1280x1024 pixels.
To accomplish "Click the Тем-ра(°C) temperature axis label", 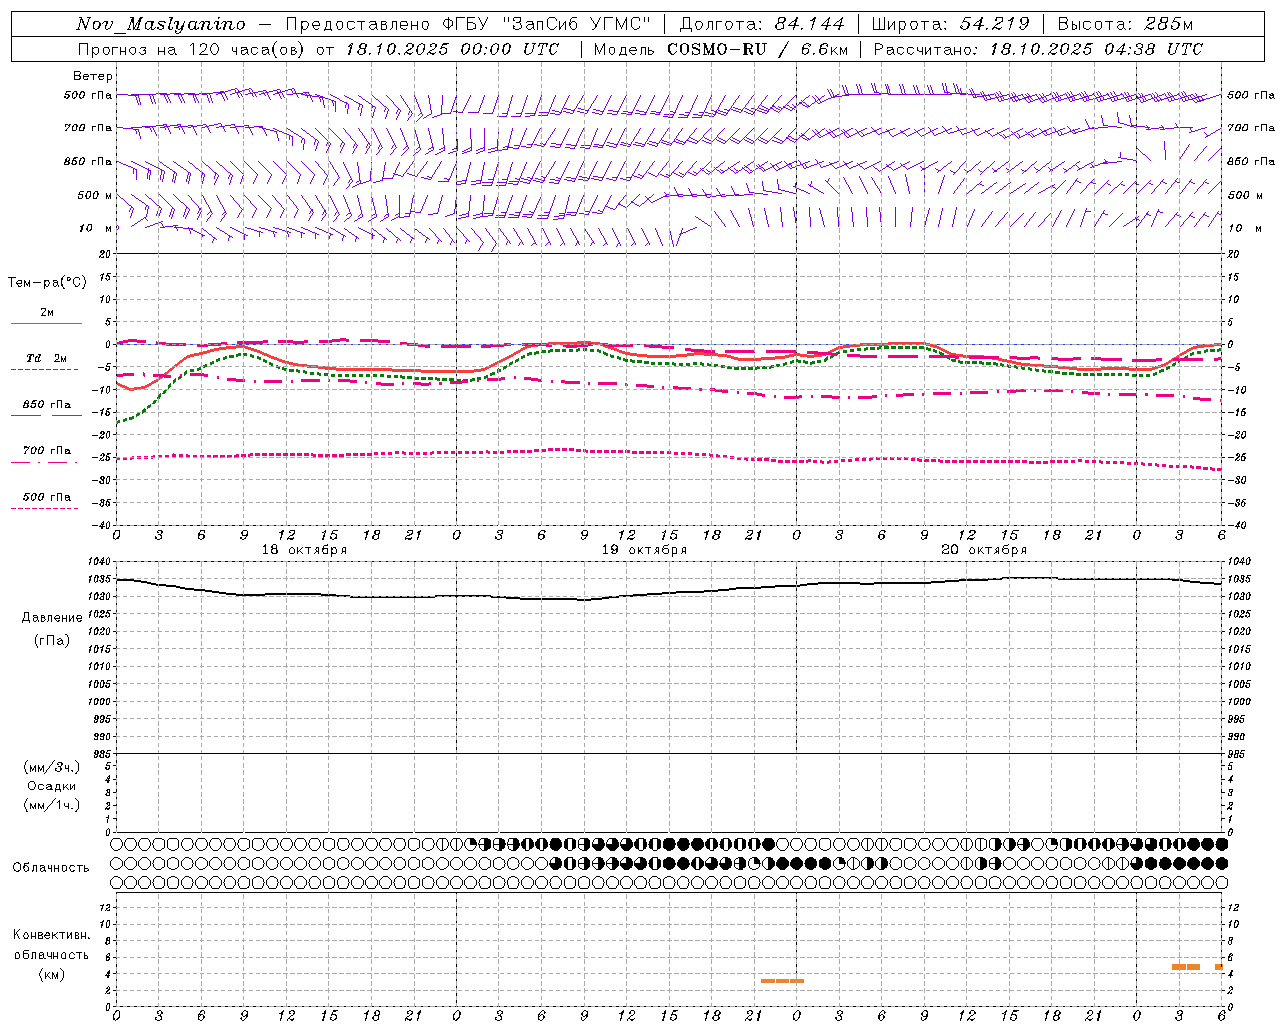I will coord(47,283).
